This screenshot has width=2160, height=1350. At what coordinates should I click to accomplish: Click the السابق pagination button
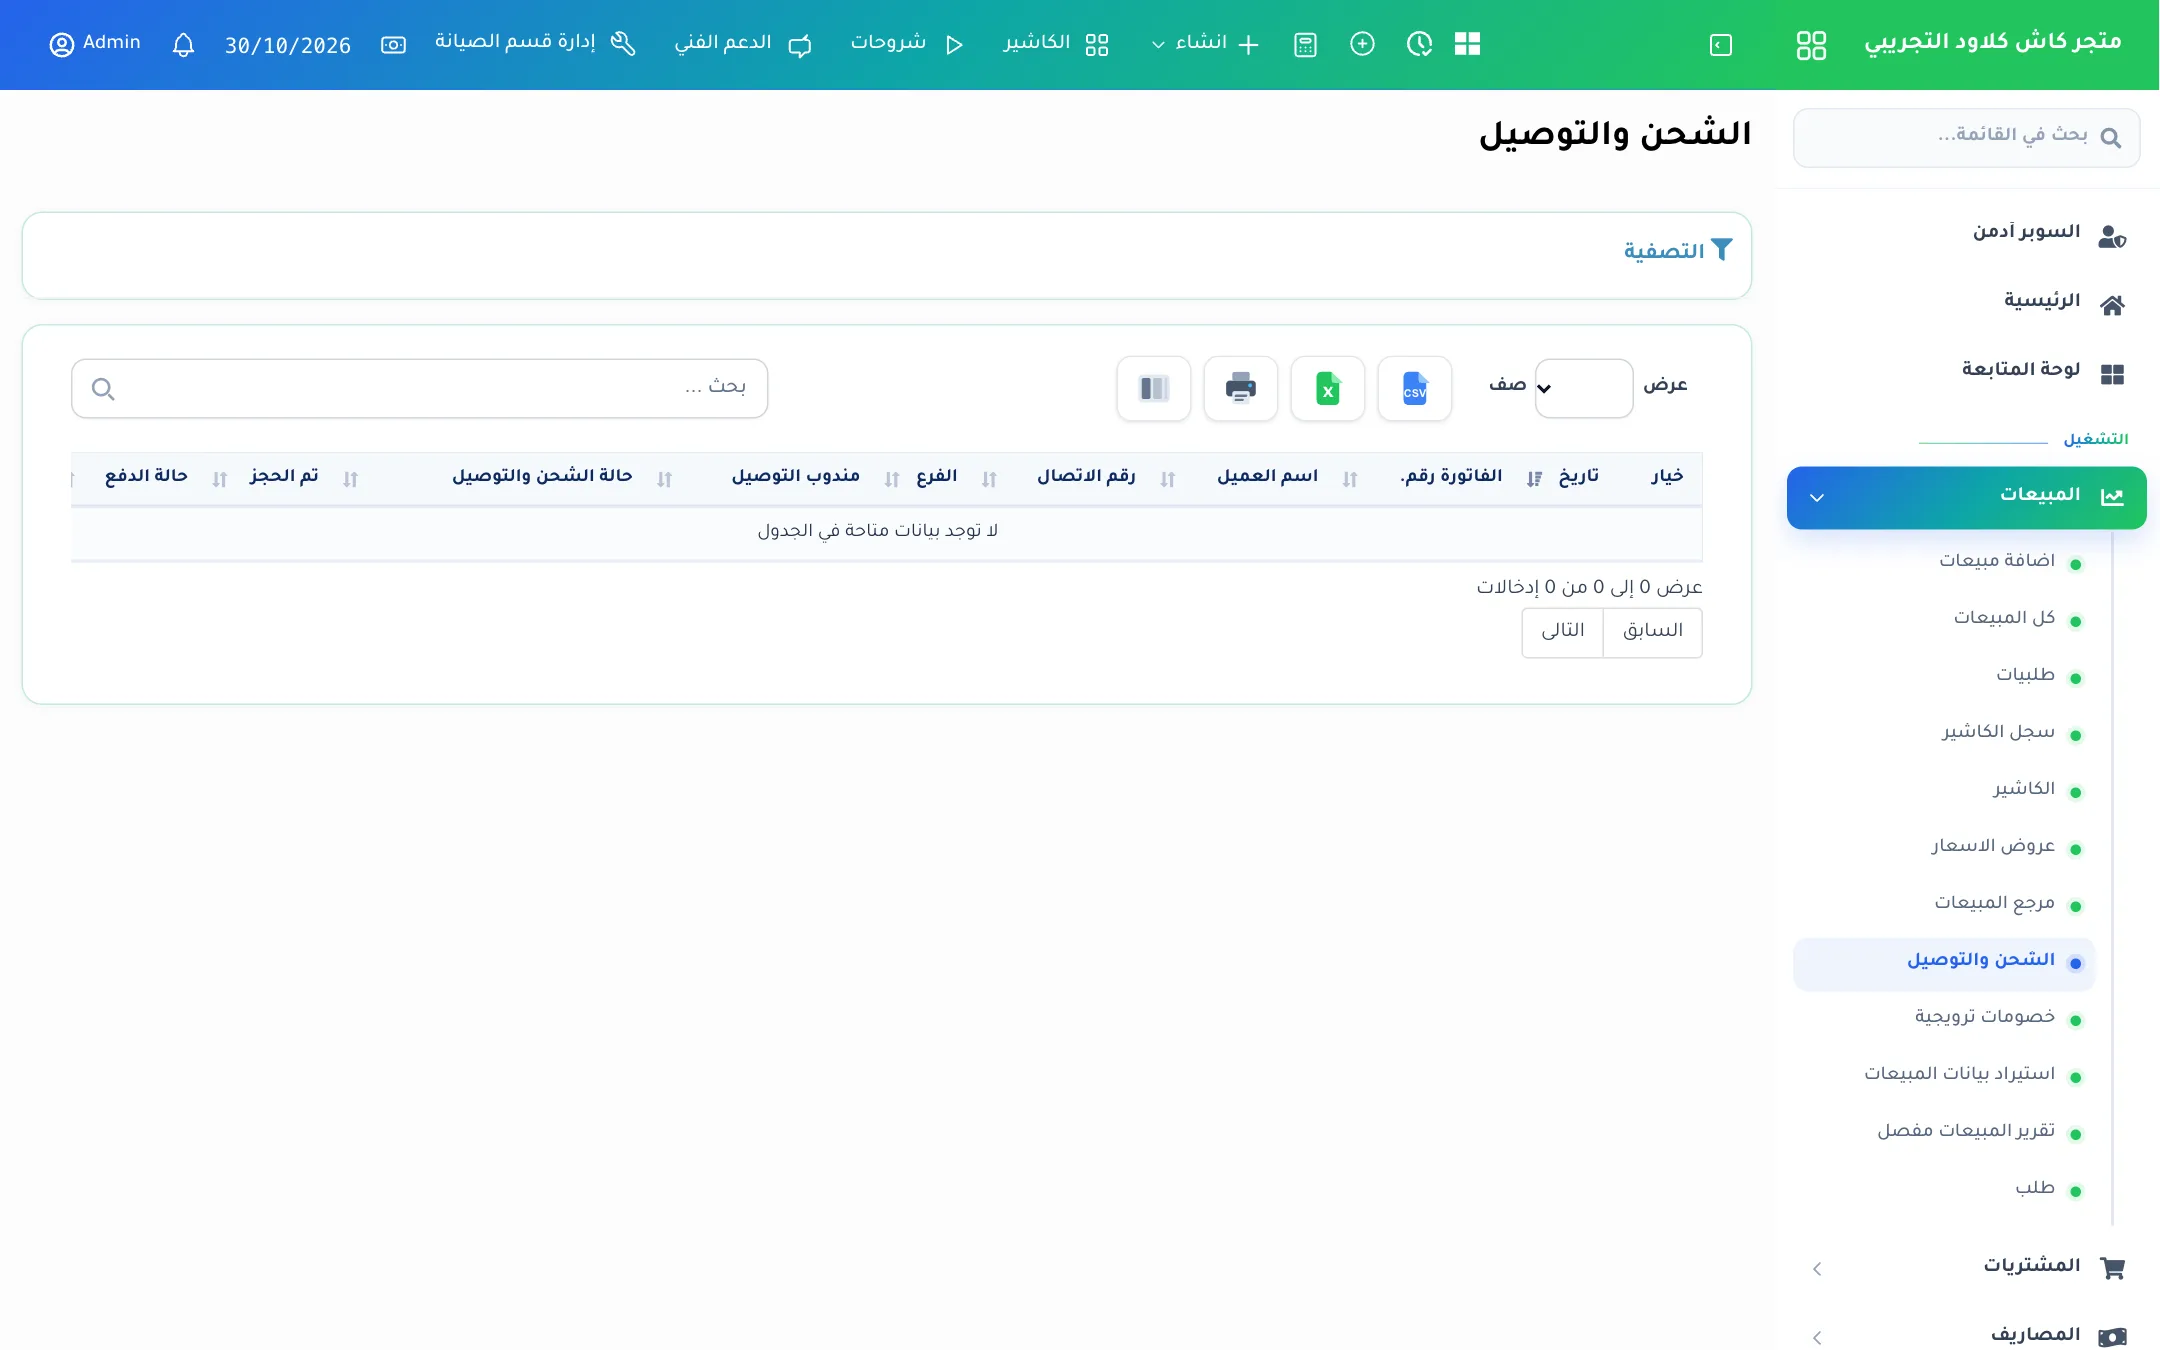(x=1652, y=632)
